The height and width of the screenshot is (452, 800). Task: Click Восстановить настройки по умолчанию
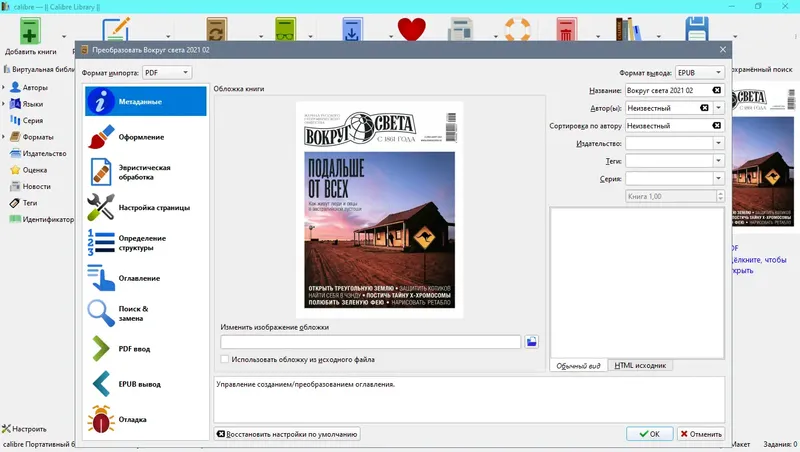[287, 434]
